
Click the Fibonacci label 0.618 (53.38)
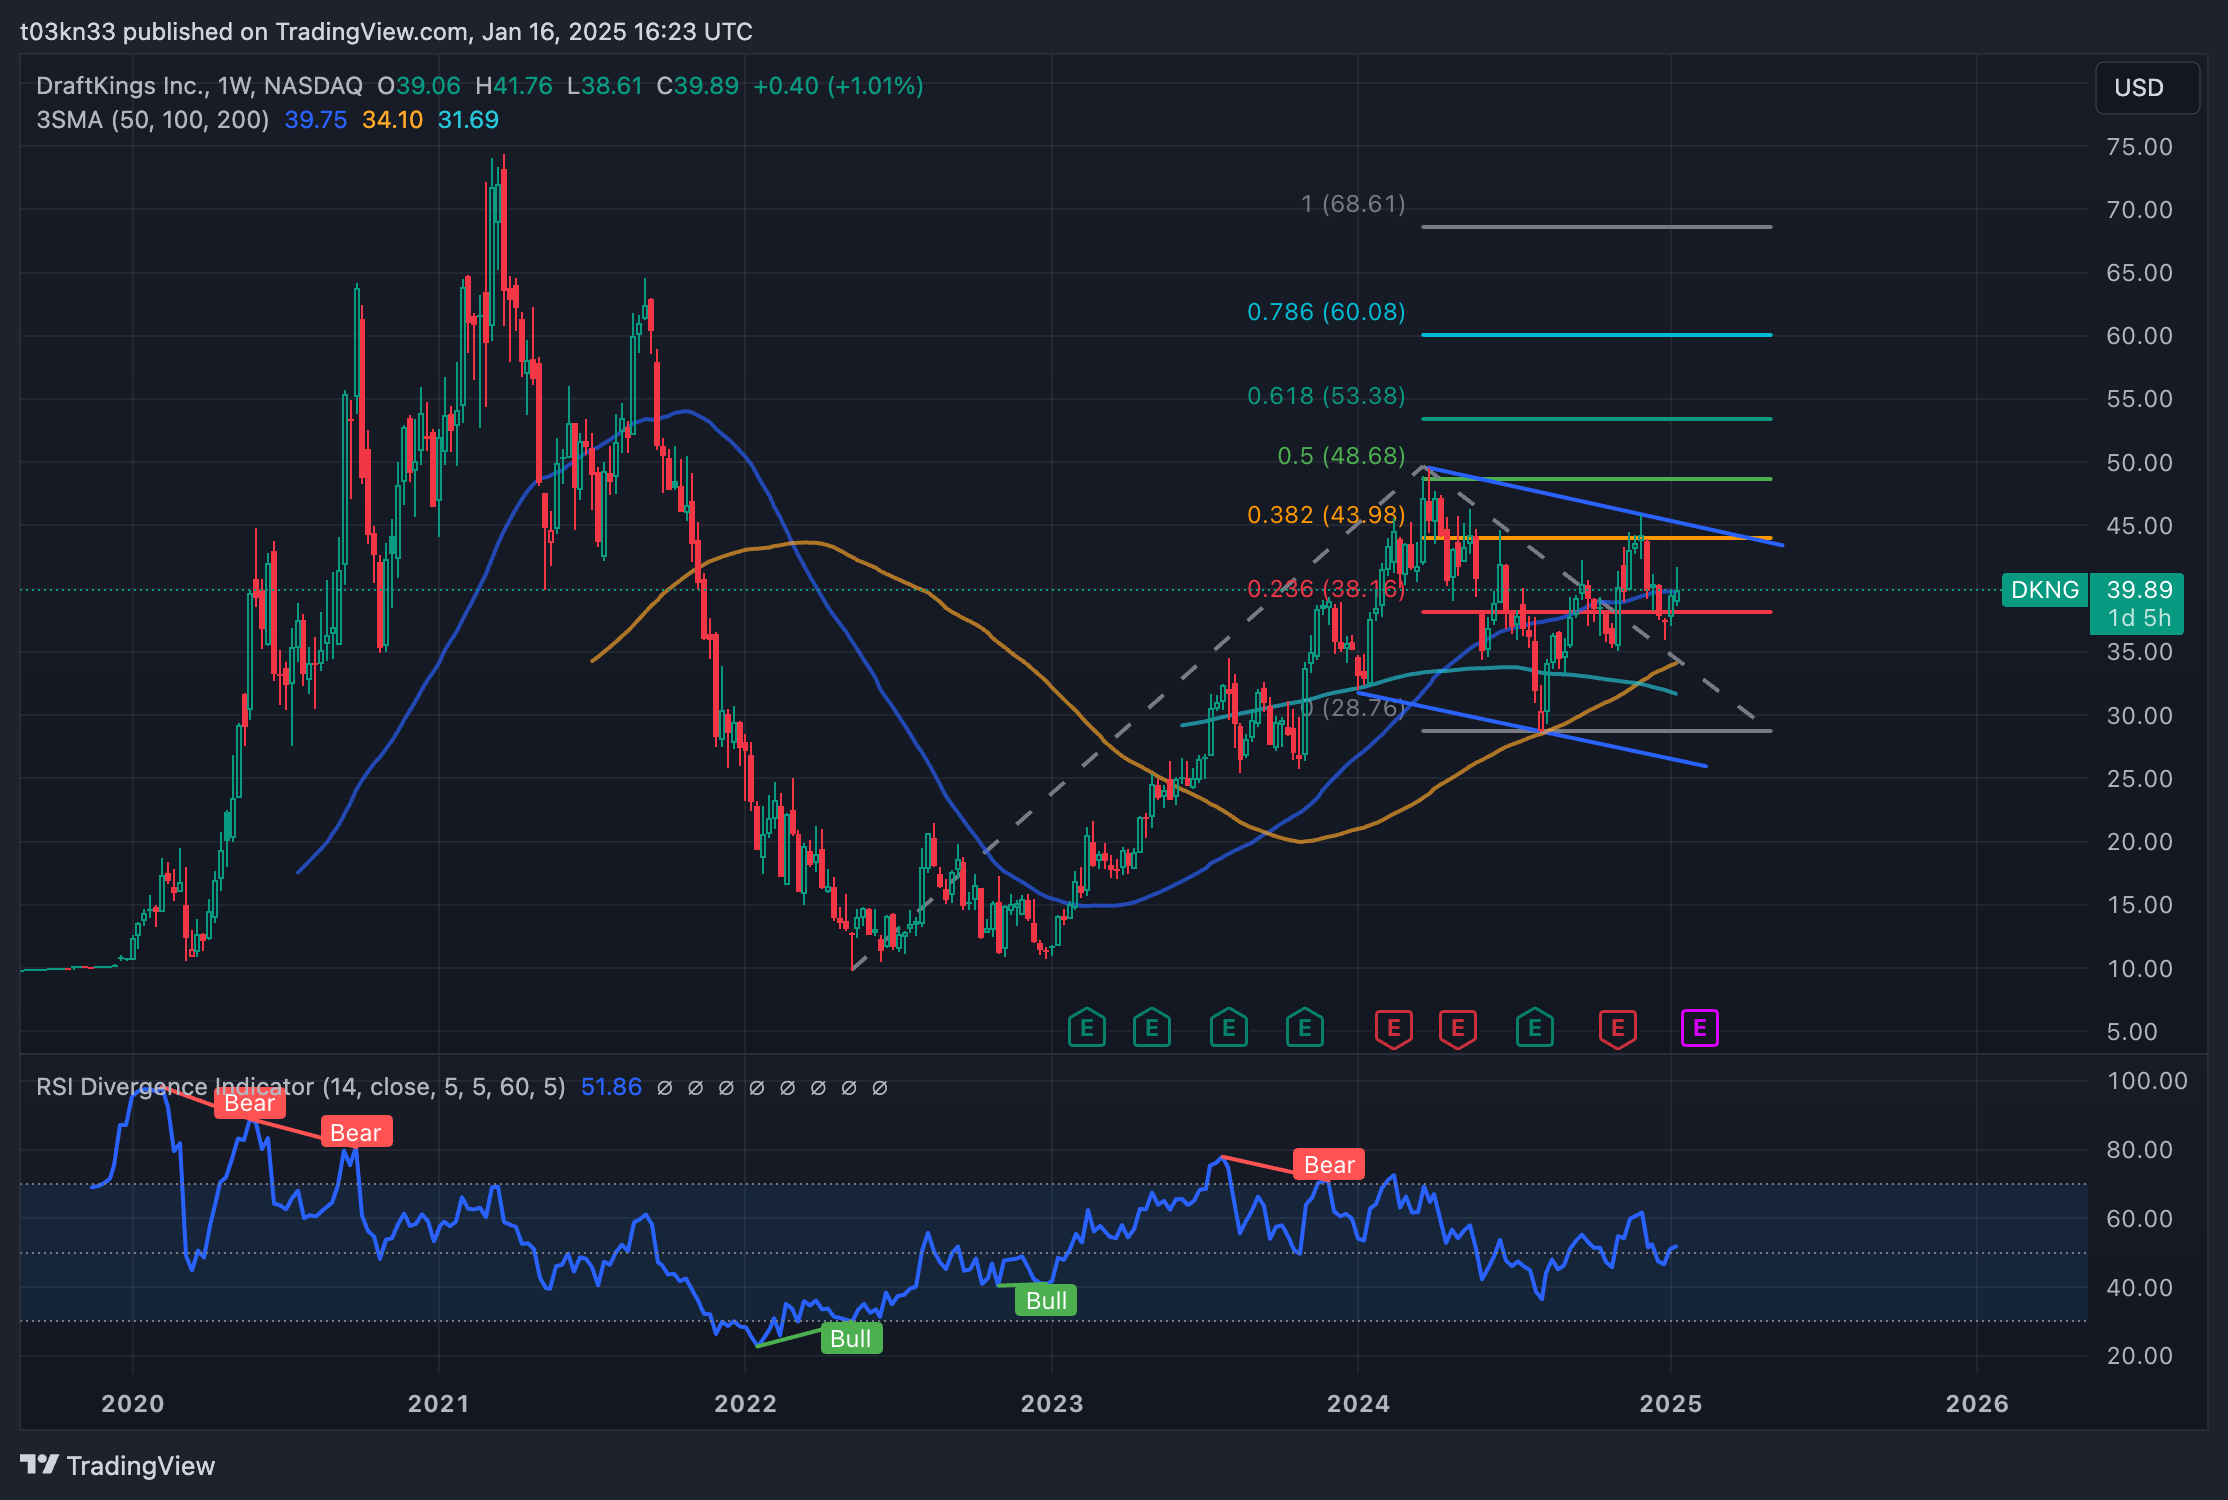click(1326, 396)
